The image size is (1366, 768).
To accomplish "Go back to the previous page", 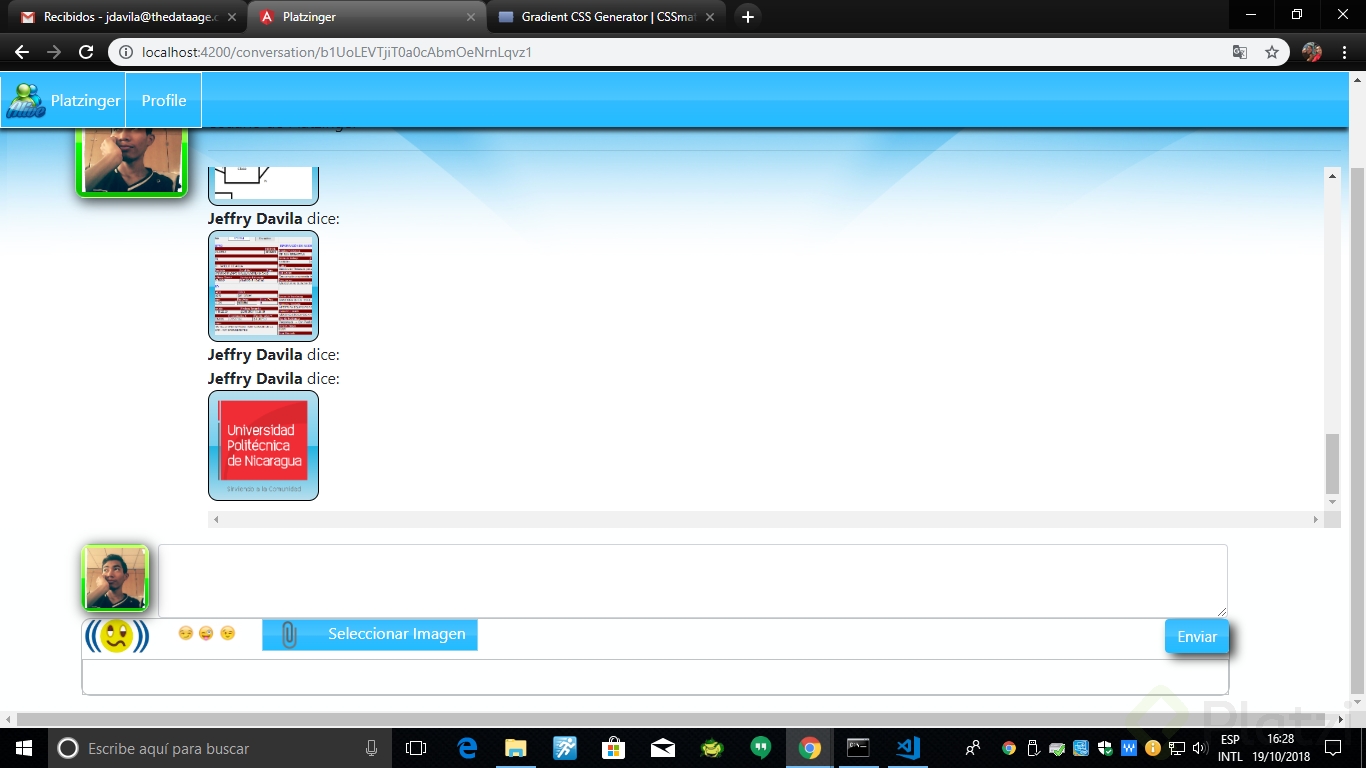I will pyautogui.click(x=22, y=52).
